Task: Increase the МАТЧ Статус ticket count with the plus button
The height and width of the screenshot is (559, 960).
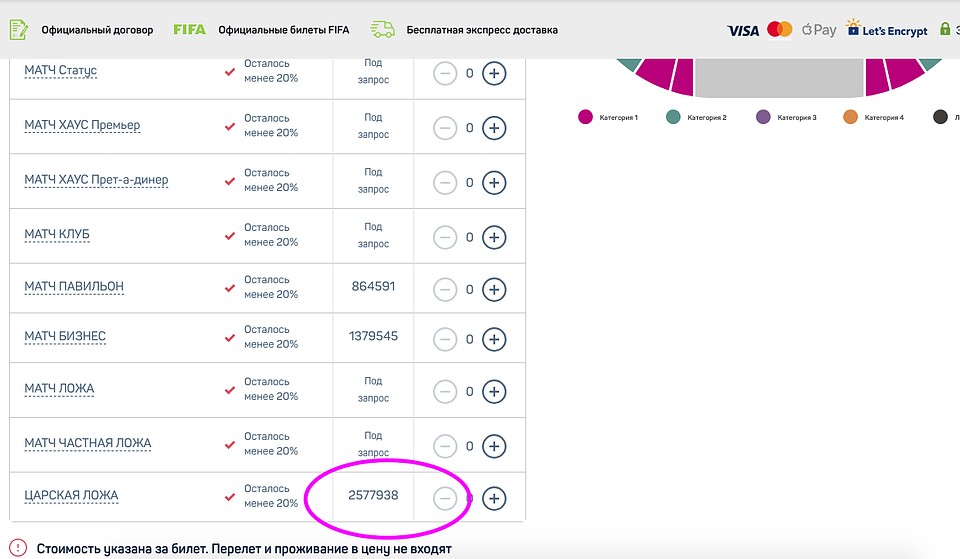Action: (x=494, y=73)
